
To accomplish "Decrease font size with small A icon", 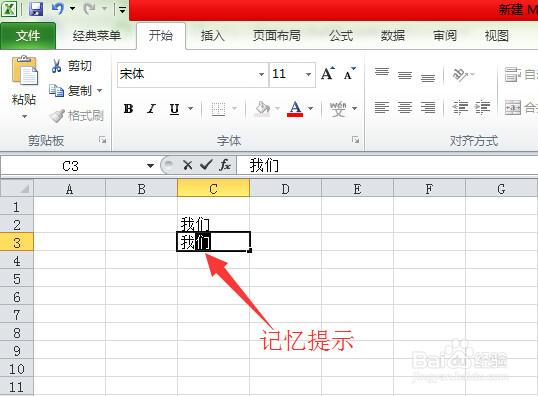I will click(350, 73).
